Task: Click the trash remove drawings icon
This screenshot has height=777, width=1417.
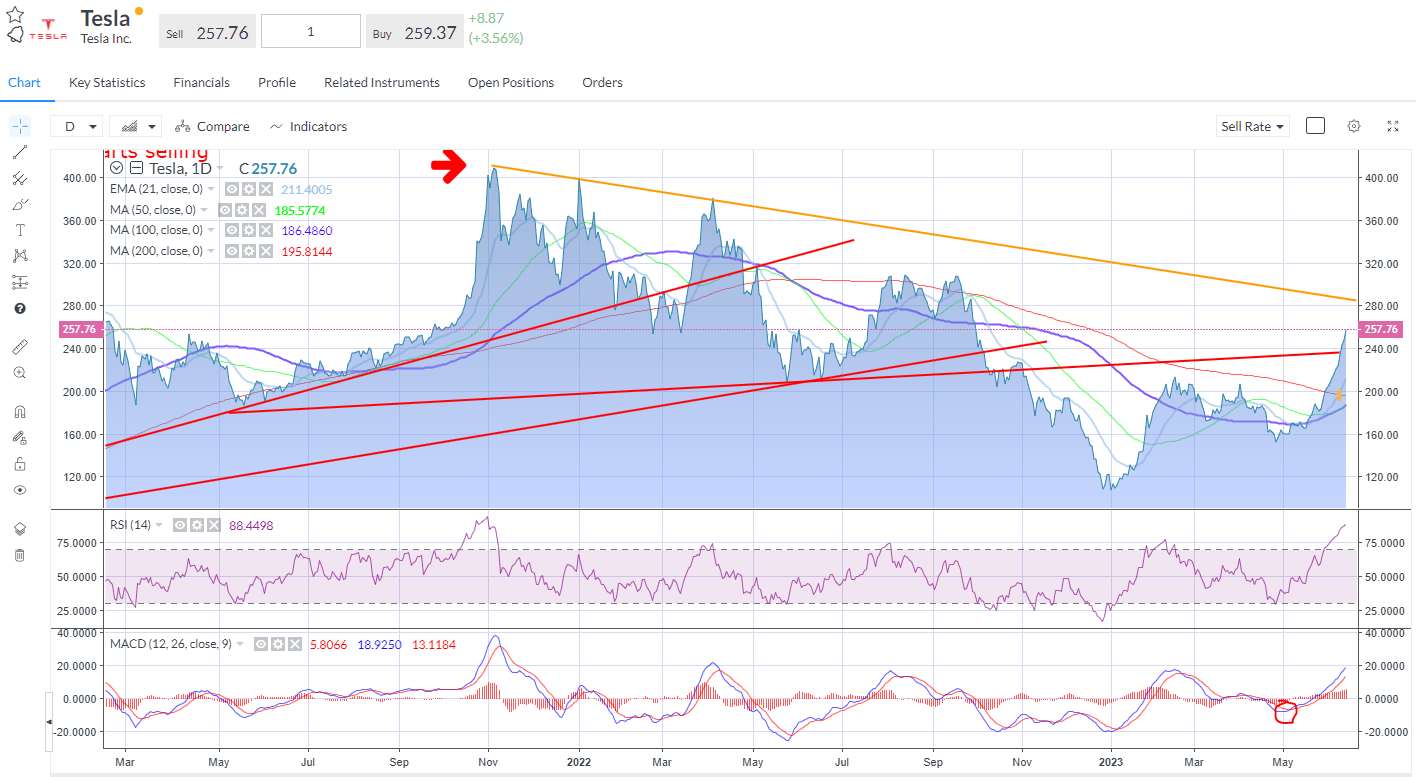Action: point(20,555)
